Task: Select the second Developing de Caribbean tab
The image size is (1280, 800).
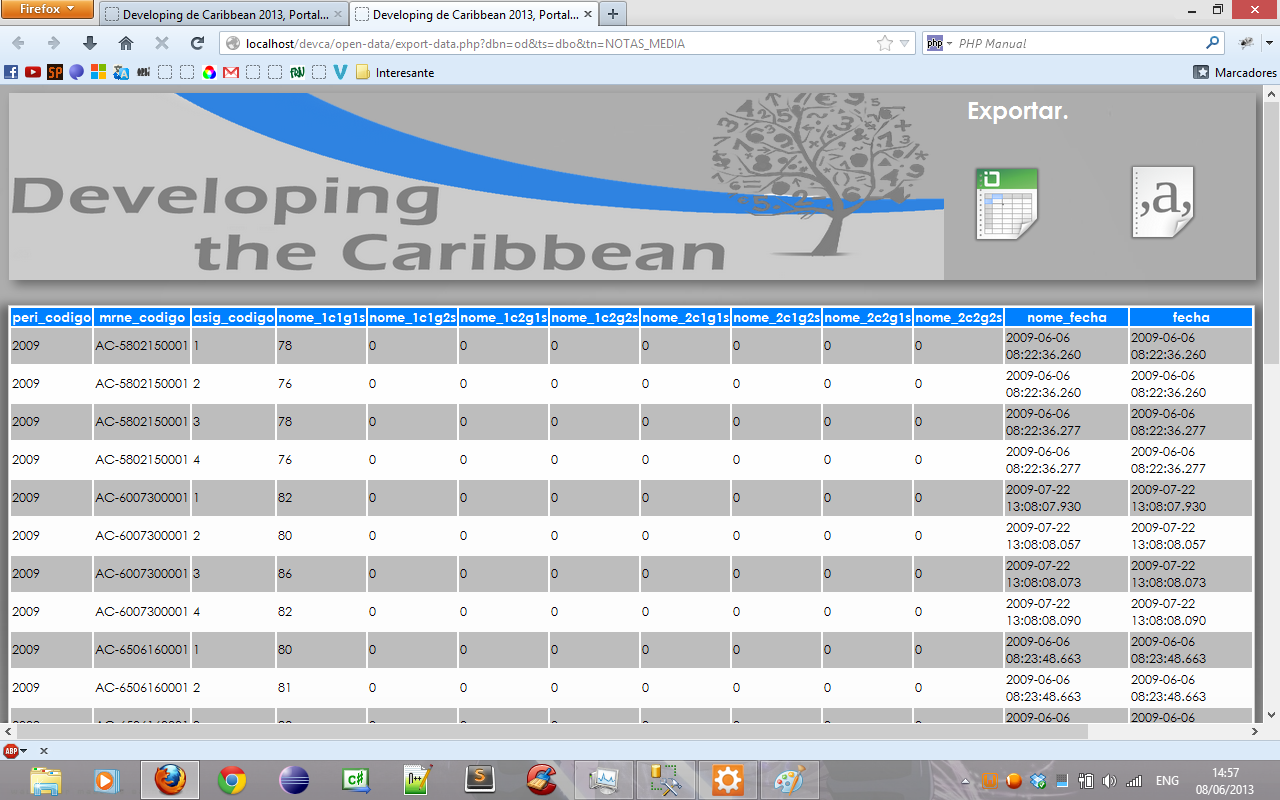Action: pyautogui.click(x=473, y=14)
